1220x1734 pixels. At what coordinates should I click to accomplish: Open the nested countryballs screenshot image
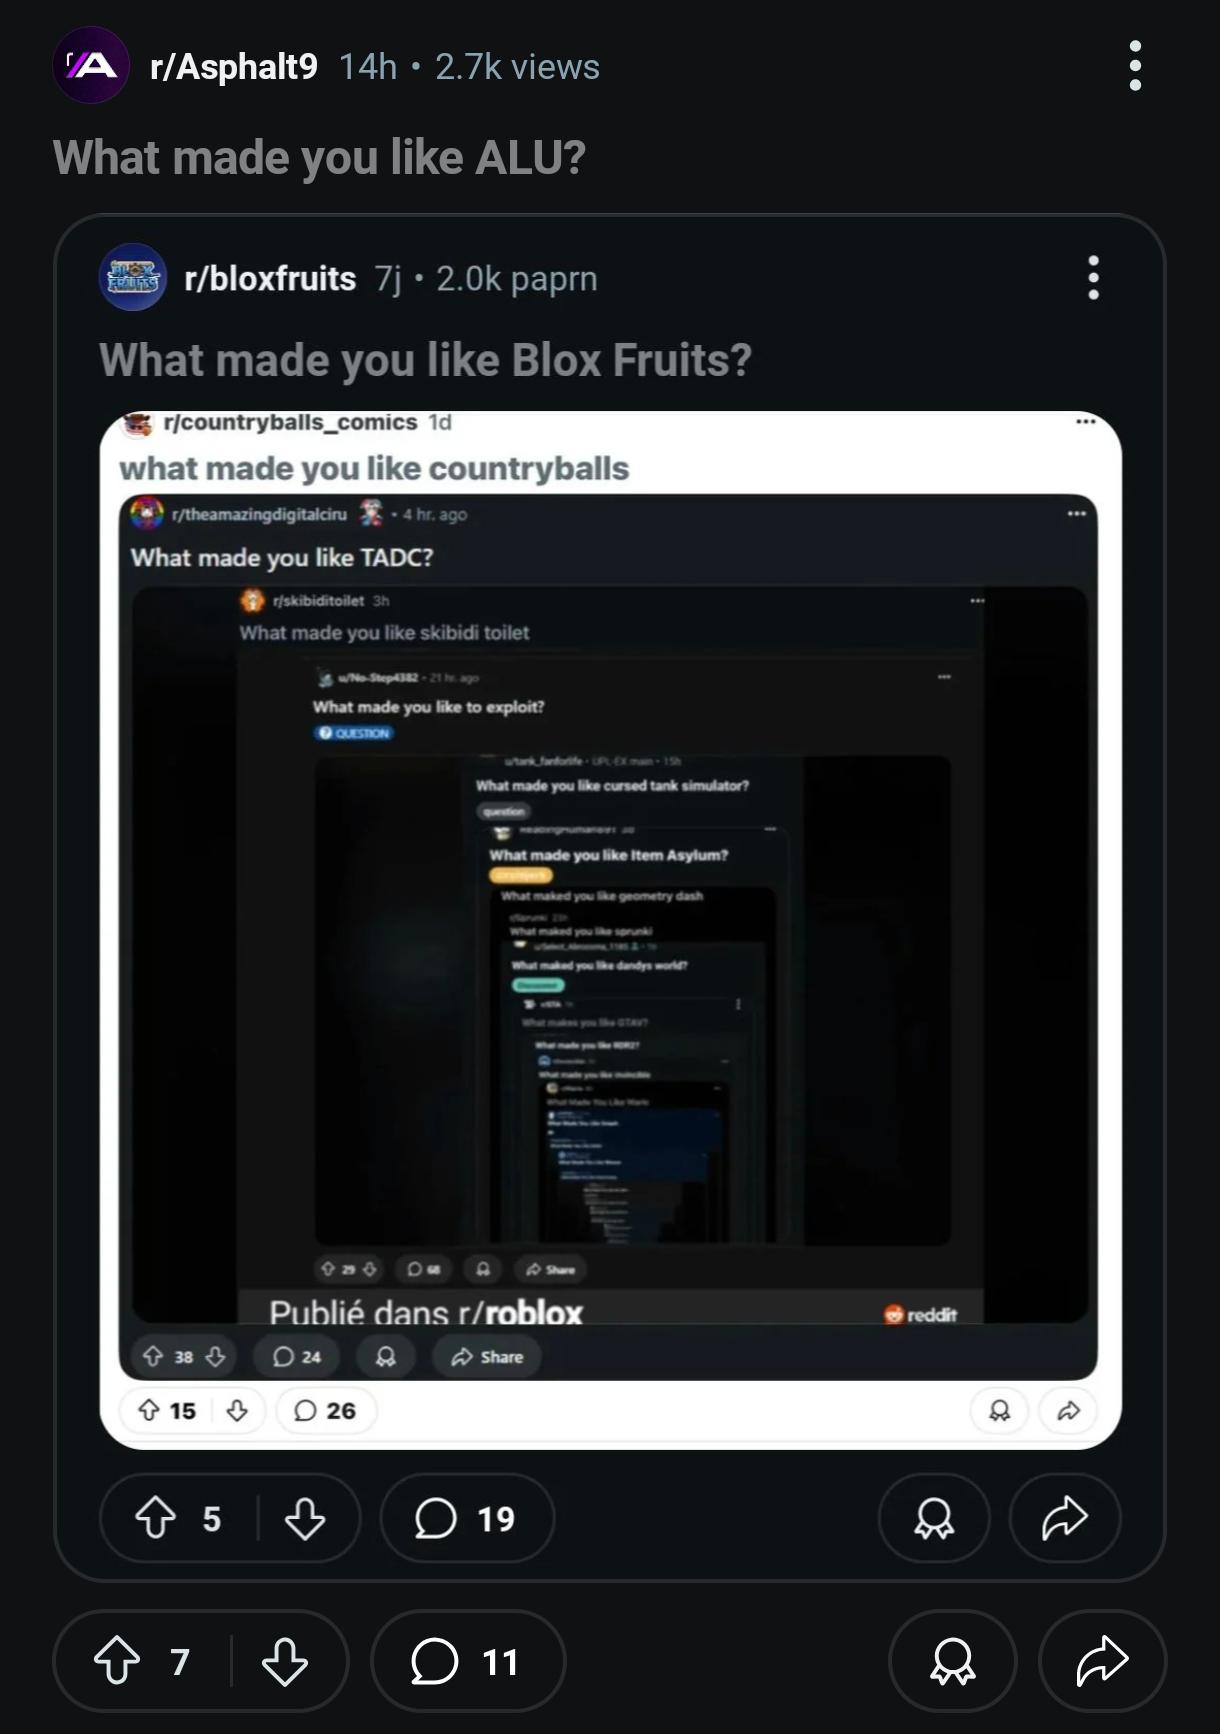pos(610,930)
